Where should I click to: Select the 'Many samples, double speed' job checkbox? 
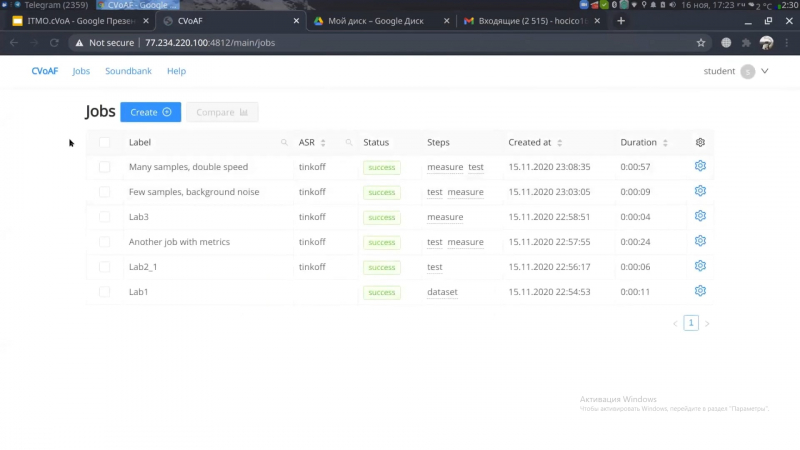105,167
